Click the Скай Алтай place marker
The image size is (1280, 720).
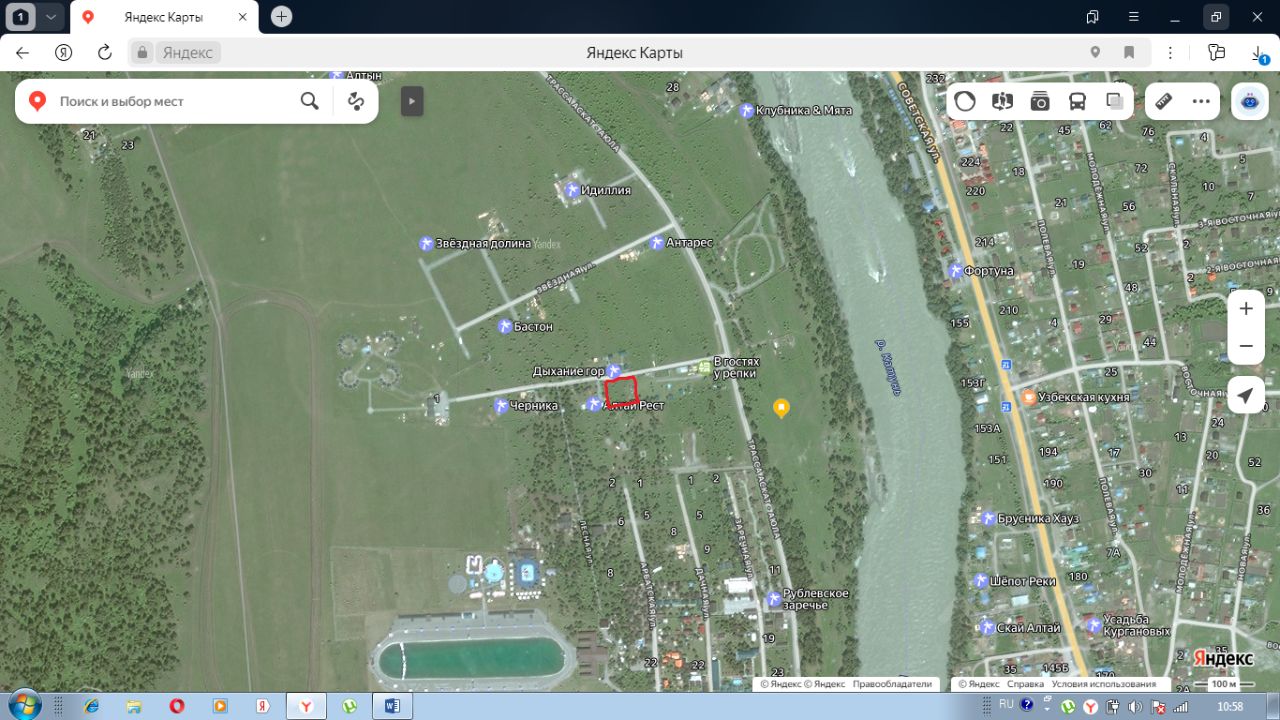[987, 628]
